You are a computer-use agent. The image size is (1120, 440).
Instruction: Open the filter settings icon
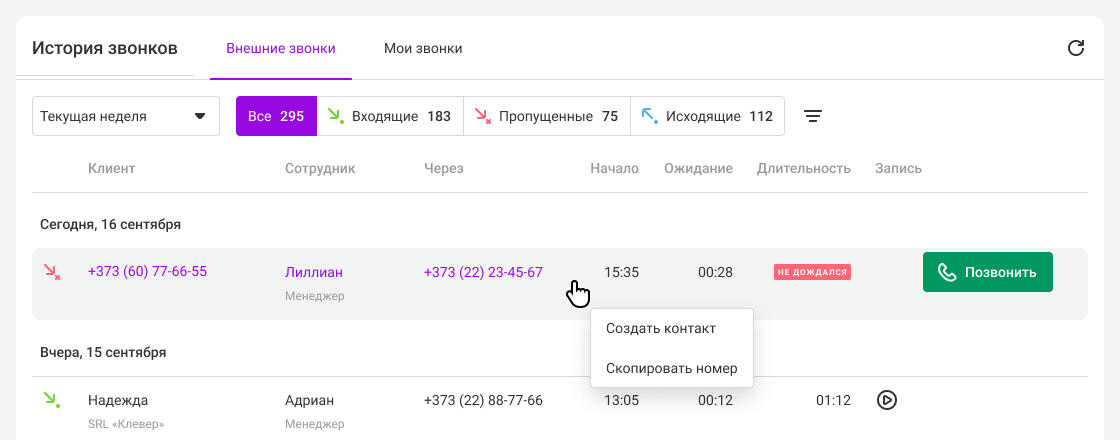814,116
